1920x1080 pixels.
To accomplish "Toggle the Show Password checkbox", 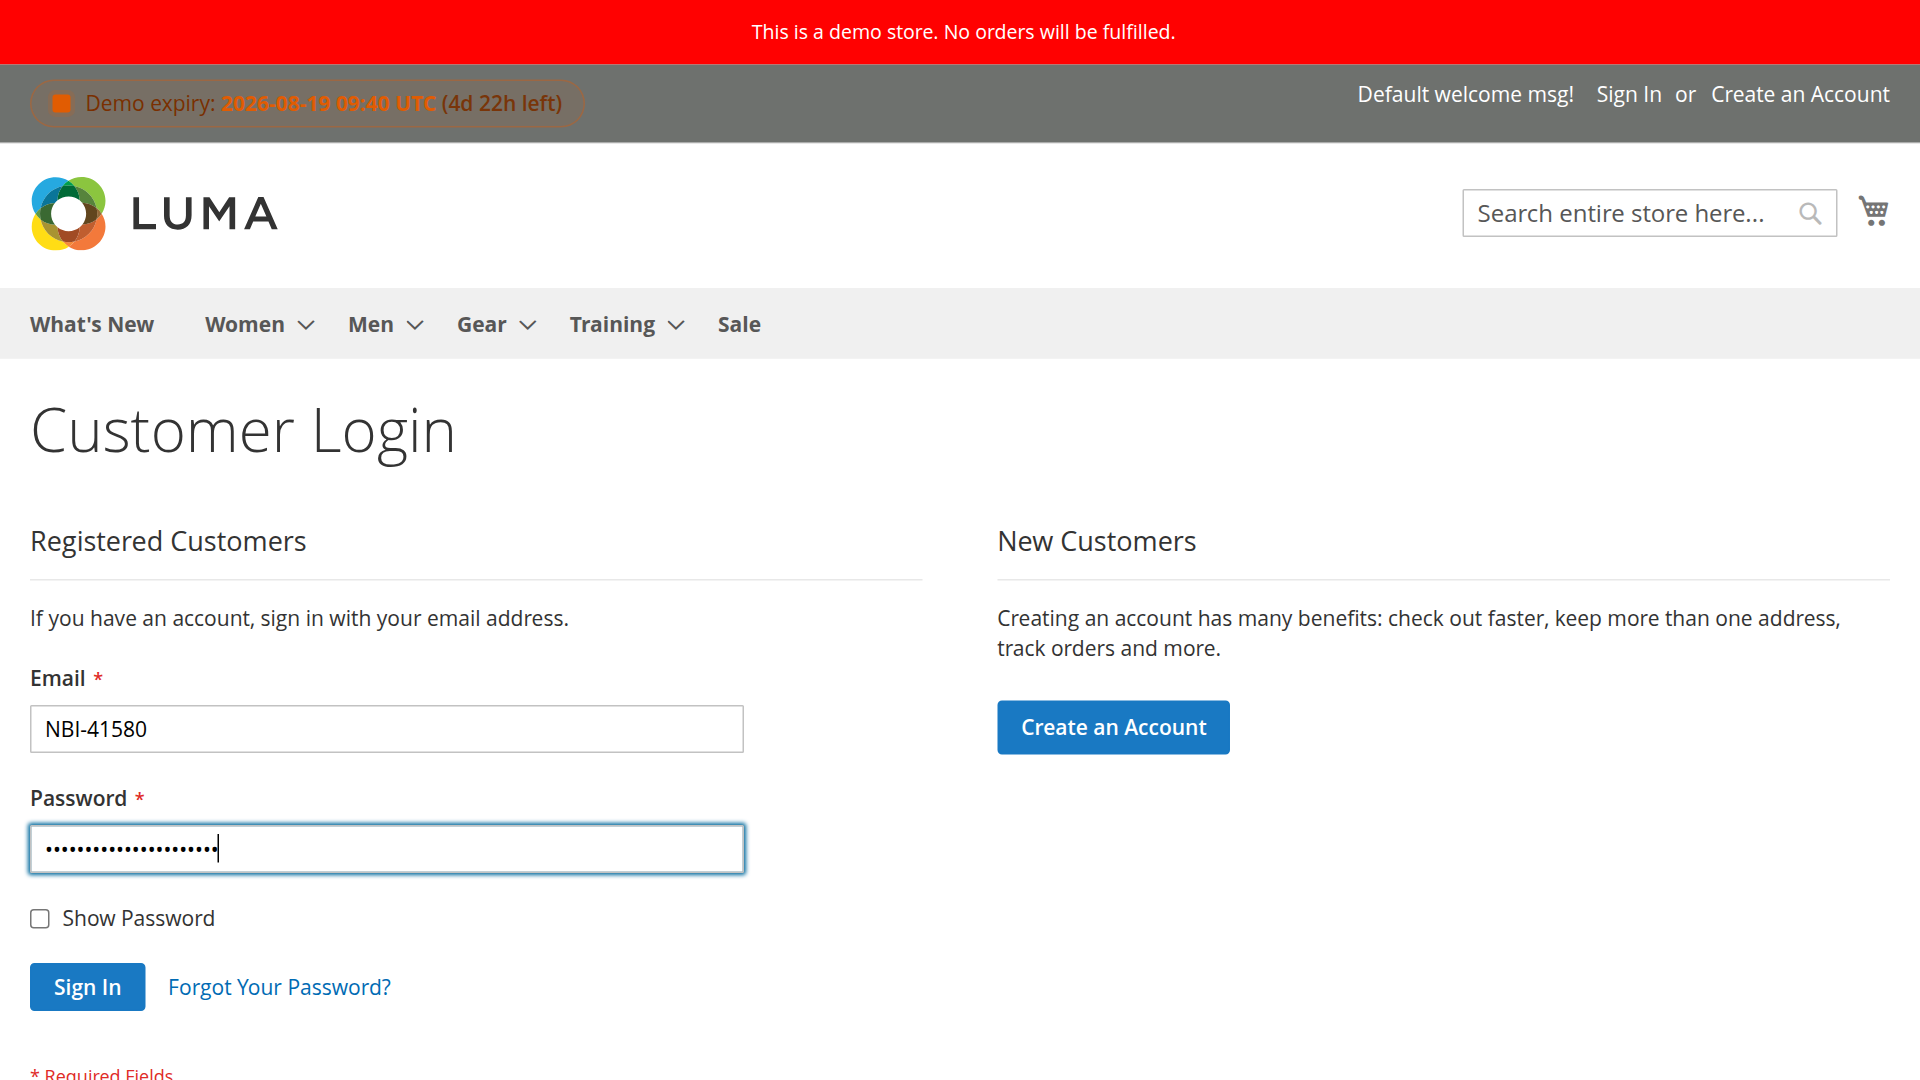I will tap(40, 919).
